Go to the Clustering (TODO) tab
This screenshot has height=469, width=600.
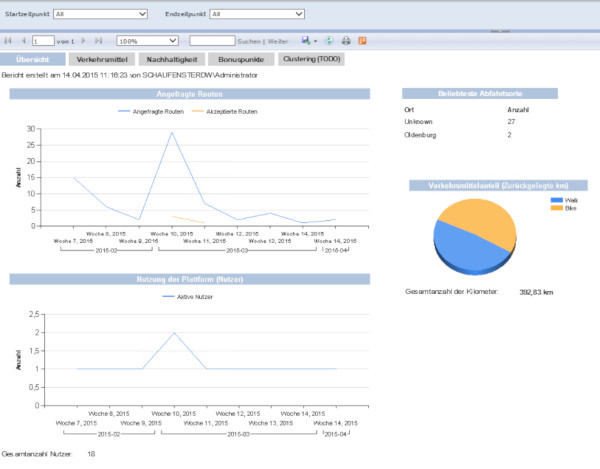[x=313, y=60]
